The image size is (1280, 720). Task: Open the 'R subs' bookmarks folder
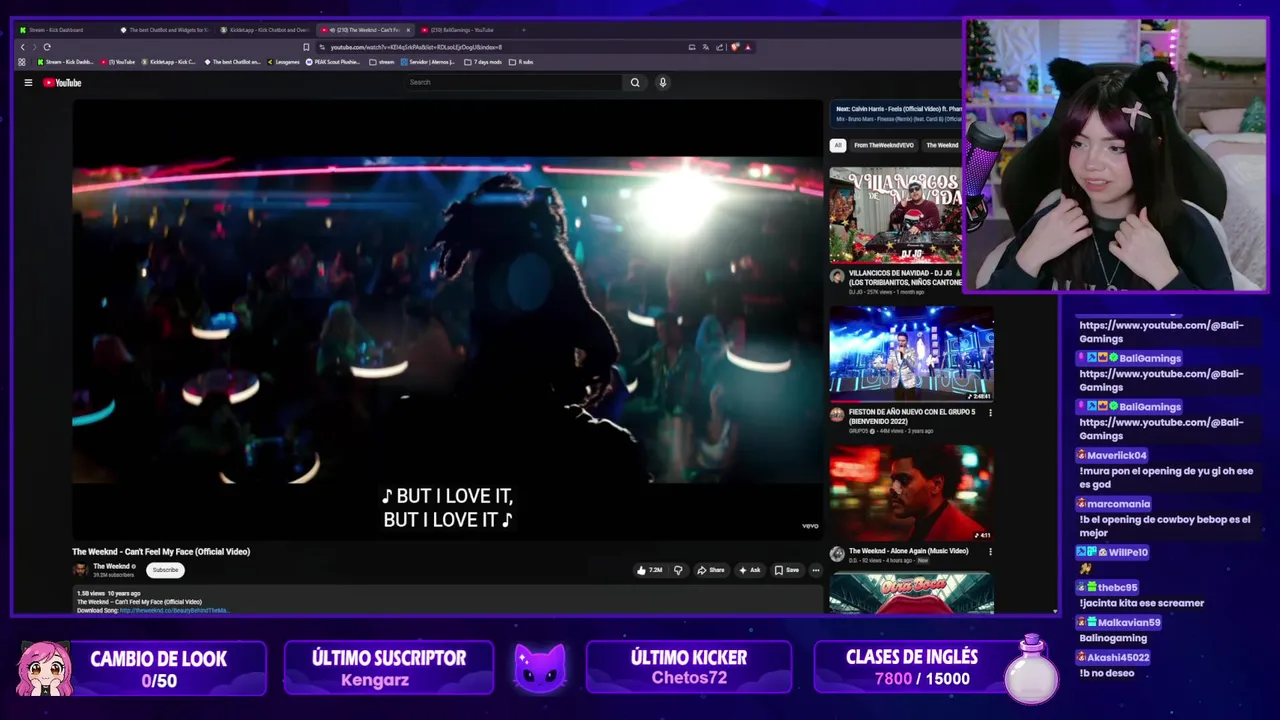[521, 62]
